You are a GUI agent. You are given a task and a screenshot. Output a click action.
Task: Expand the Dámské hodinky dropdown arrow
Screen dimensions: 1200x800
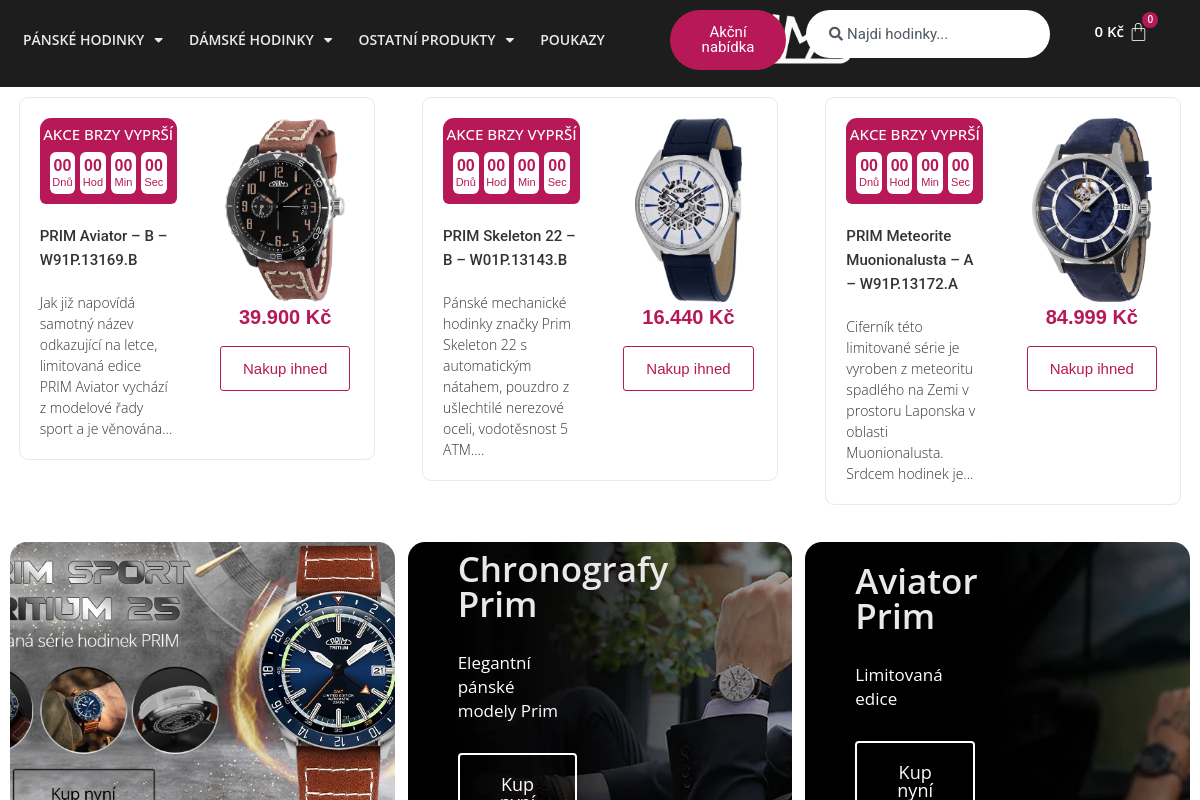click(x=327, y=40)
